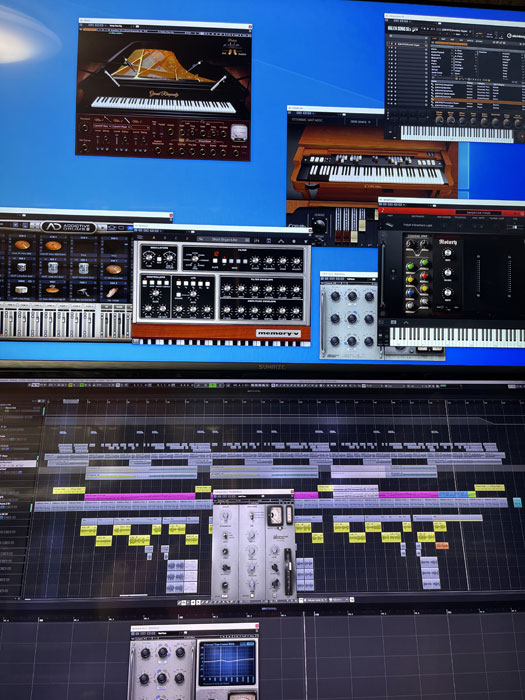Select the first crash cymbal kit slot
Screen dimensions: 525x700
click(x=22, y=245)
